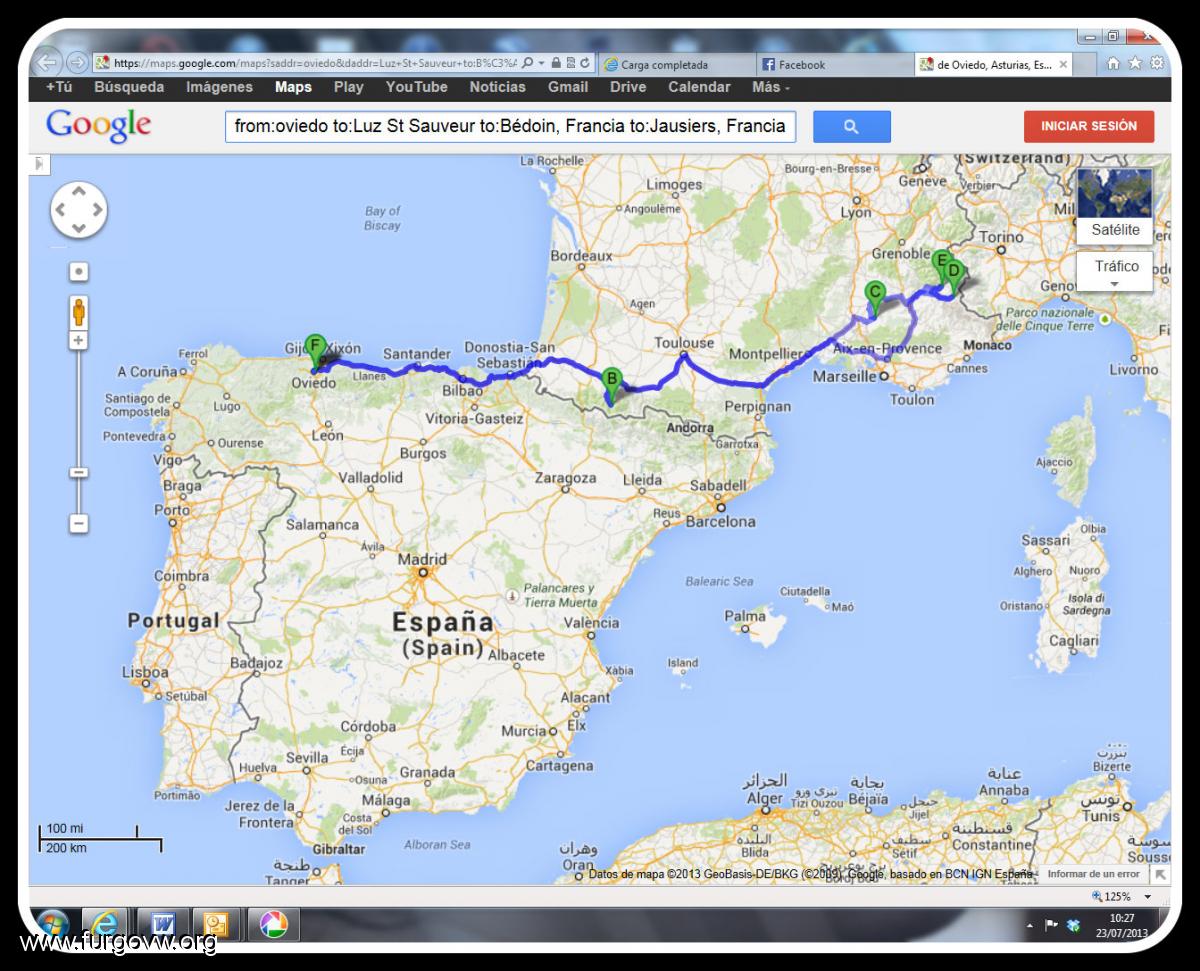Click the search magnifier in address bar
Screen dimensions: 1200x971
(x=527, y=64)
